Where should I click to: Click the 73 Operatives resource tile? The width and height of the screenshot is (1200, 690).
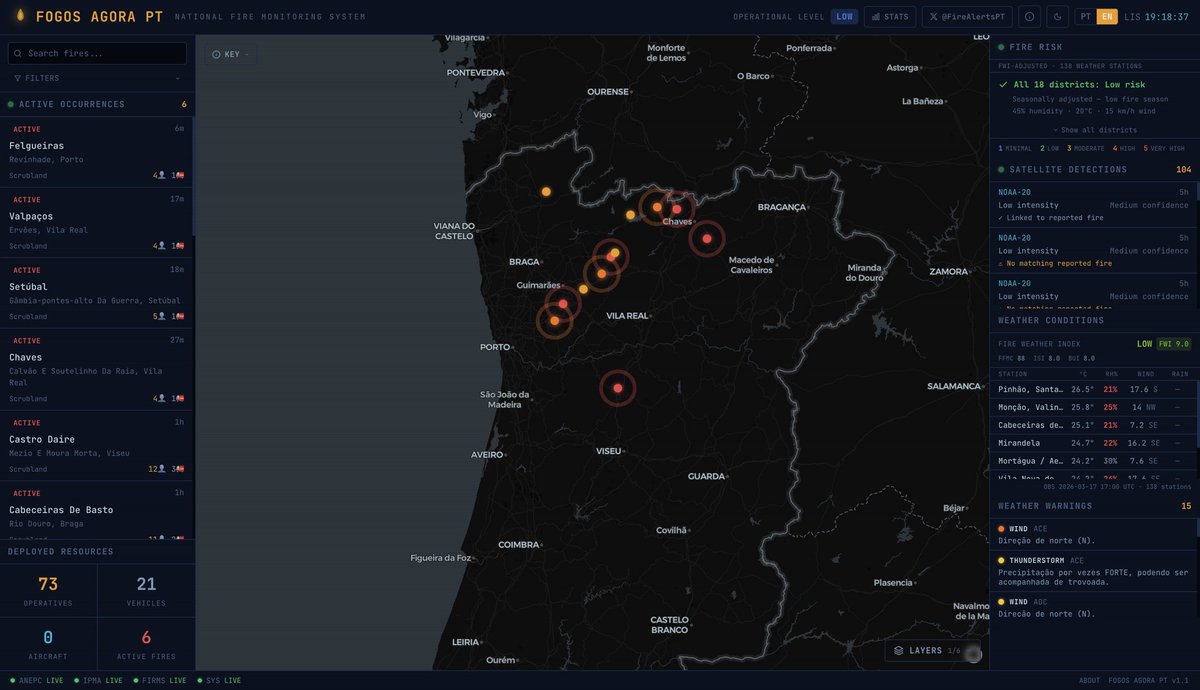tap(48, 590)
